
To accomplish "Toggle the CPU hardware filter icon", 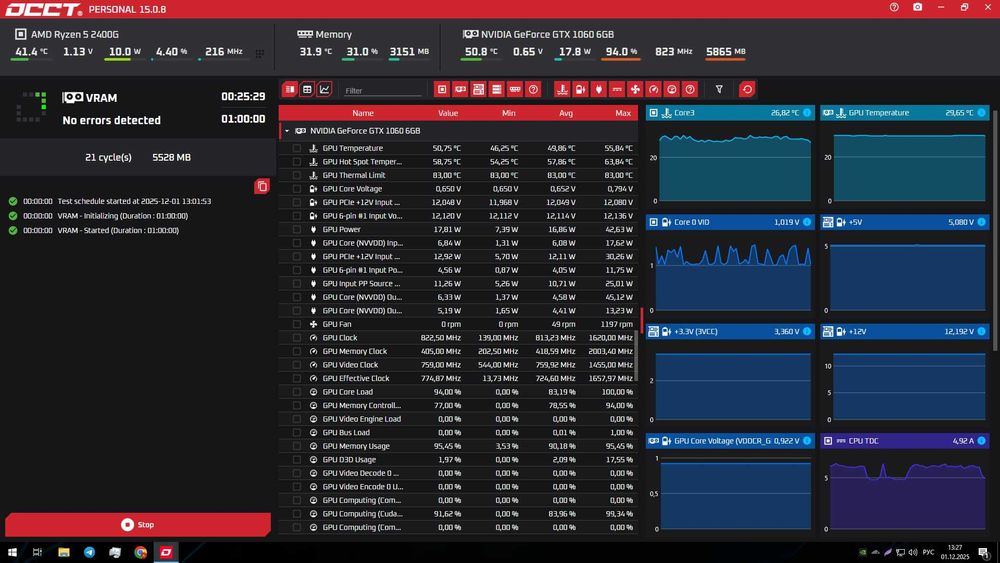I will 442,89.
